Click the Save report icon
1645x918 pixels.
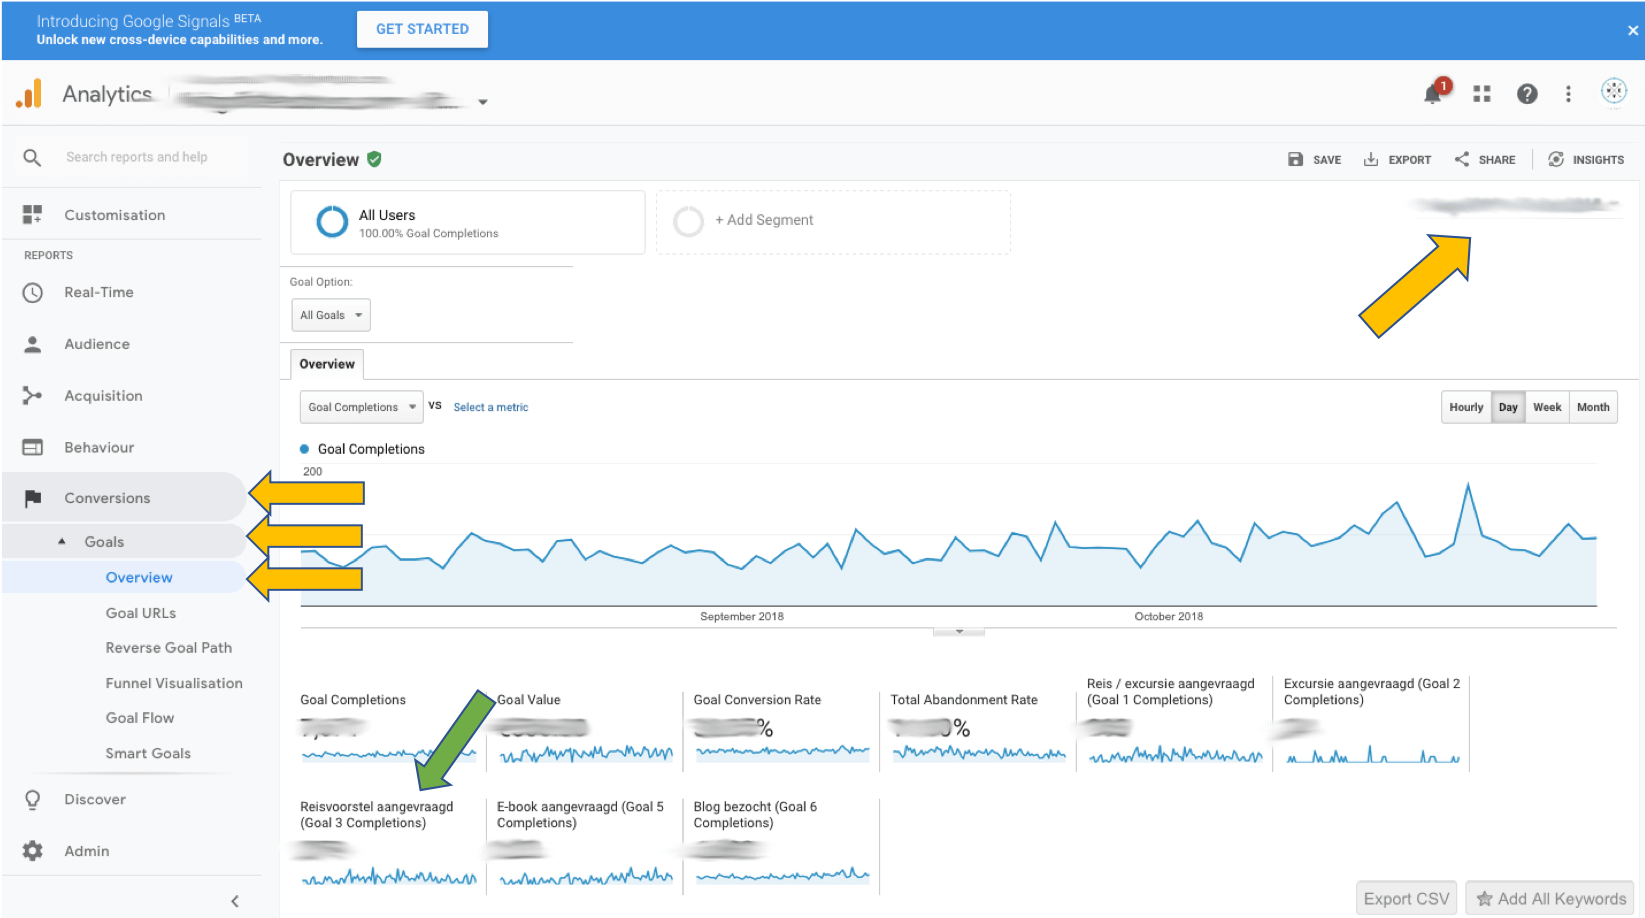pyautogui.click(x=1296, y=159)
